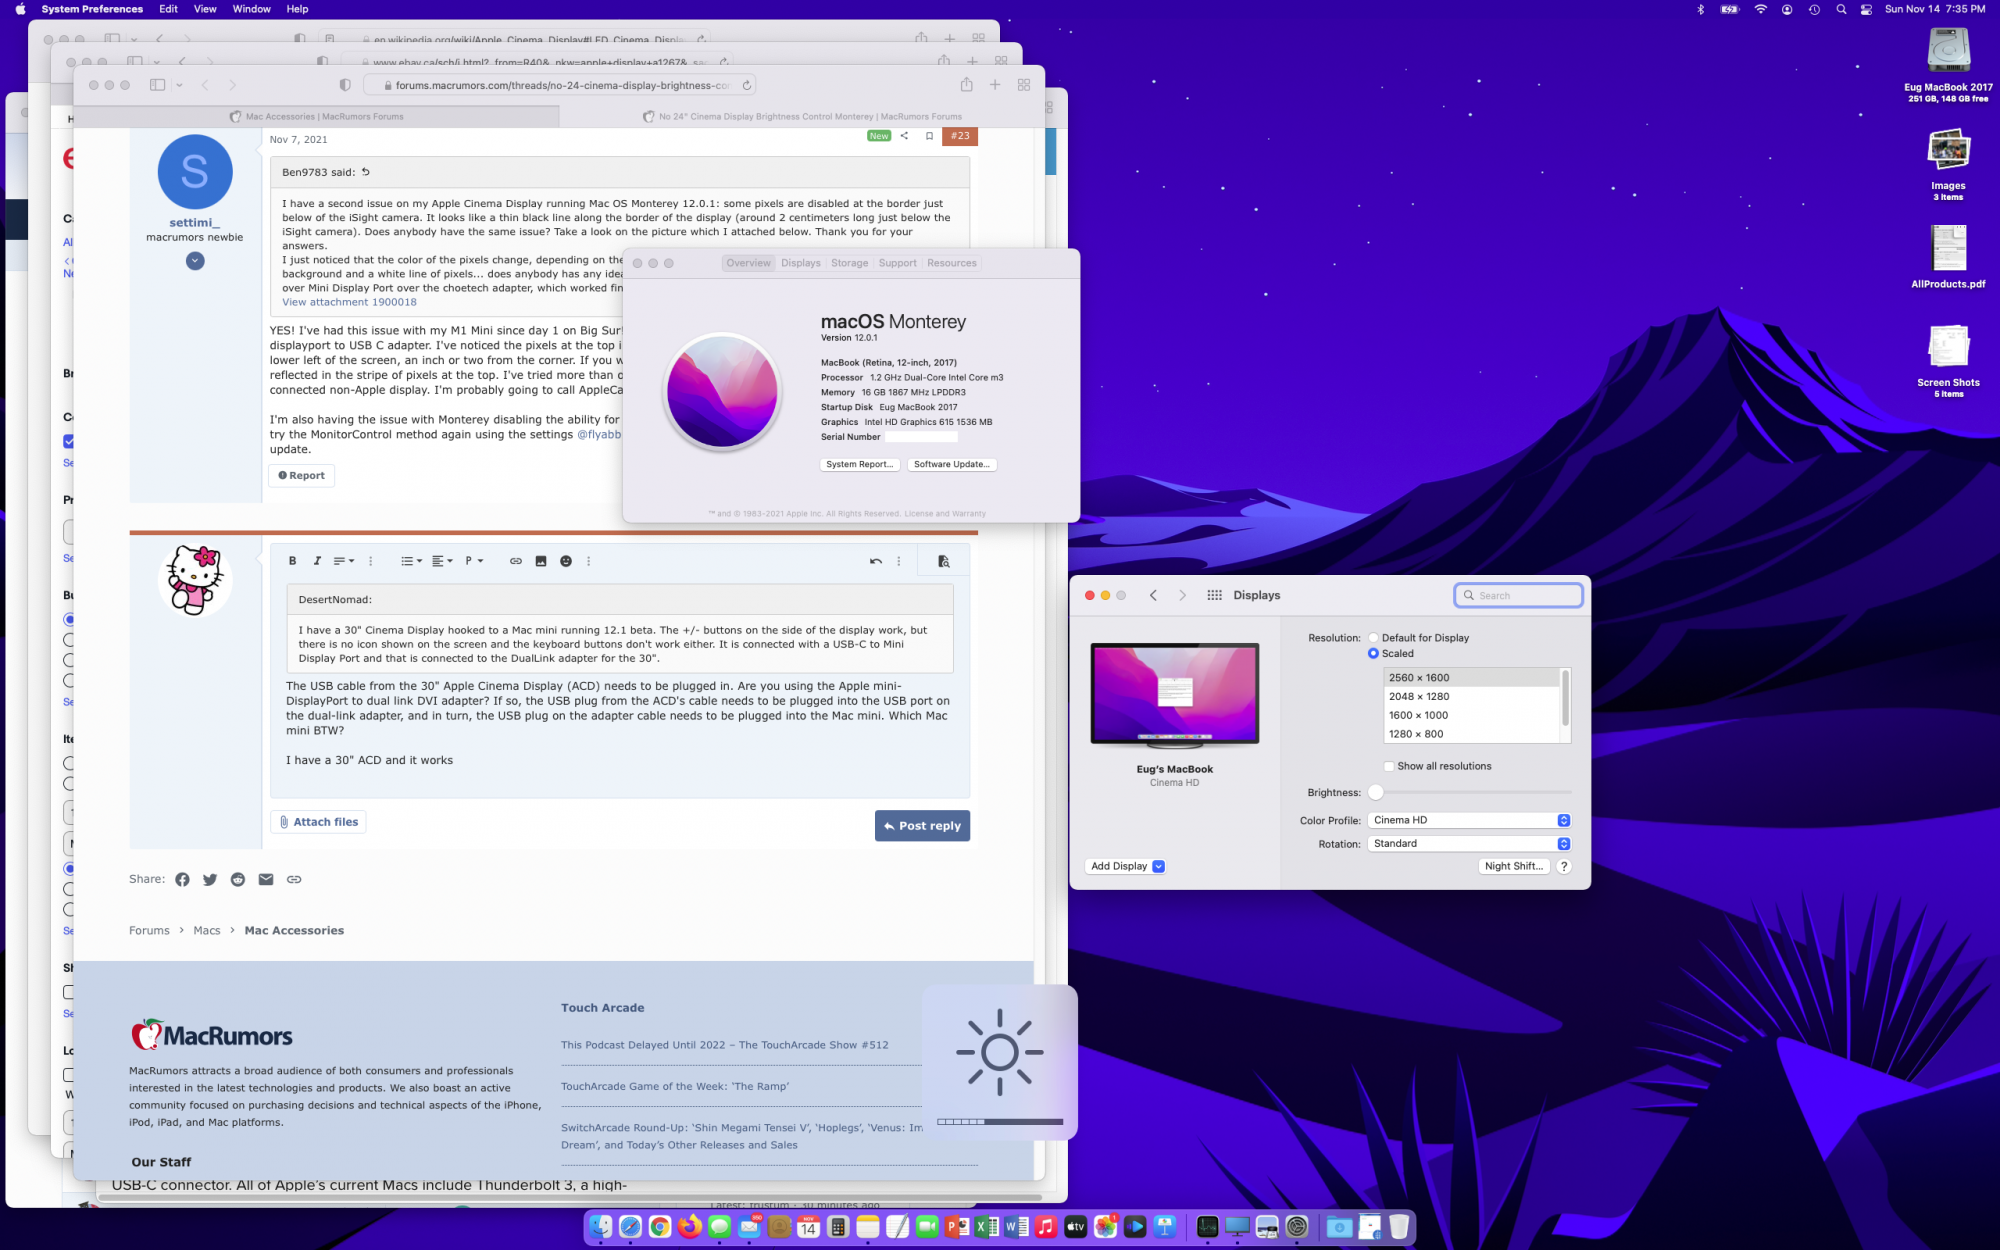Undo last edit in reply editor
Screen dimensions: 2000x1250
[x=876, y=561]
